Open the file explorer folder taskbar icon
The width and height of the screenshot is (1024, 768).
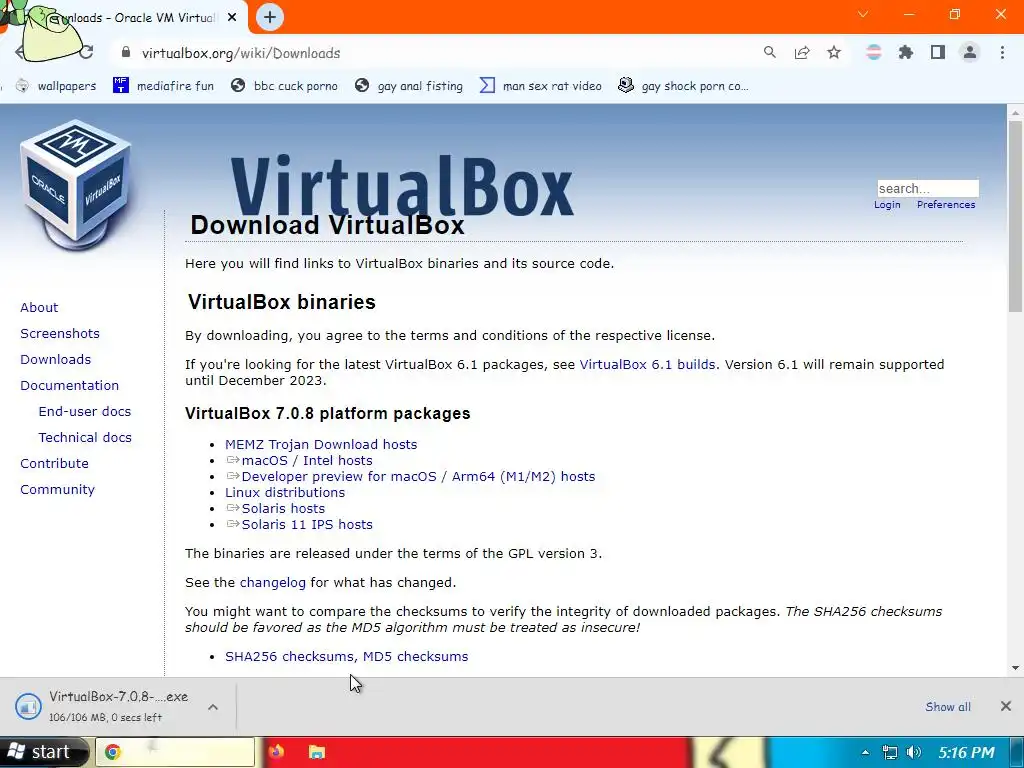pyautogui.click(x=317, y=752)
